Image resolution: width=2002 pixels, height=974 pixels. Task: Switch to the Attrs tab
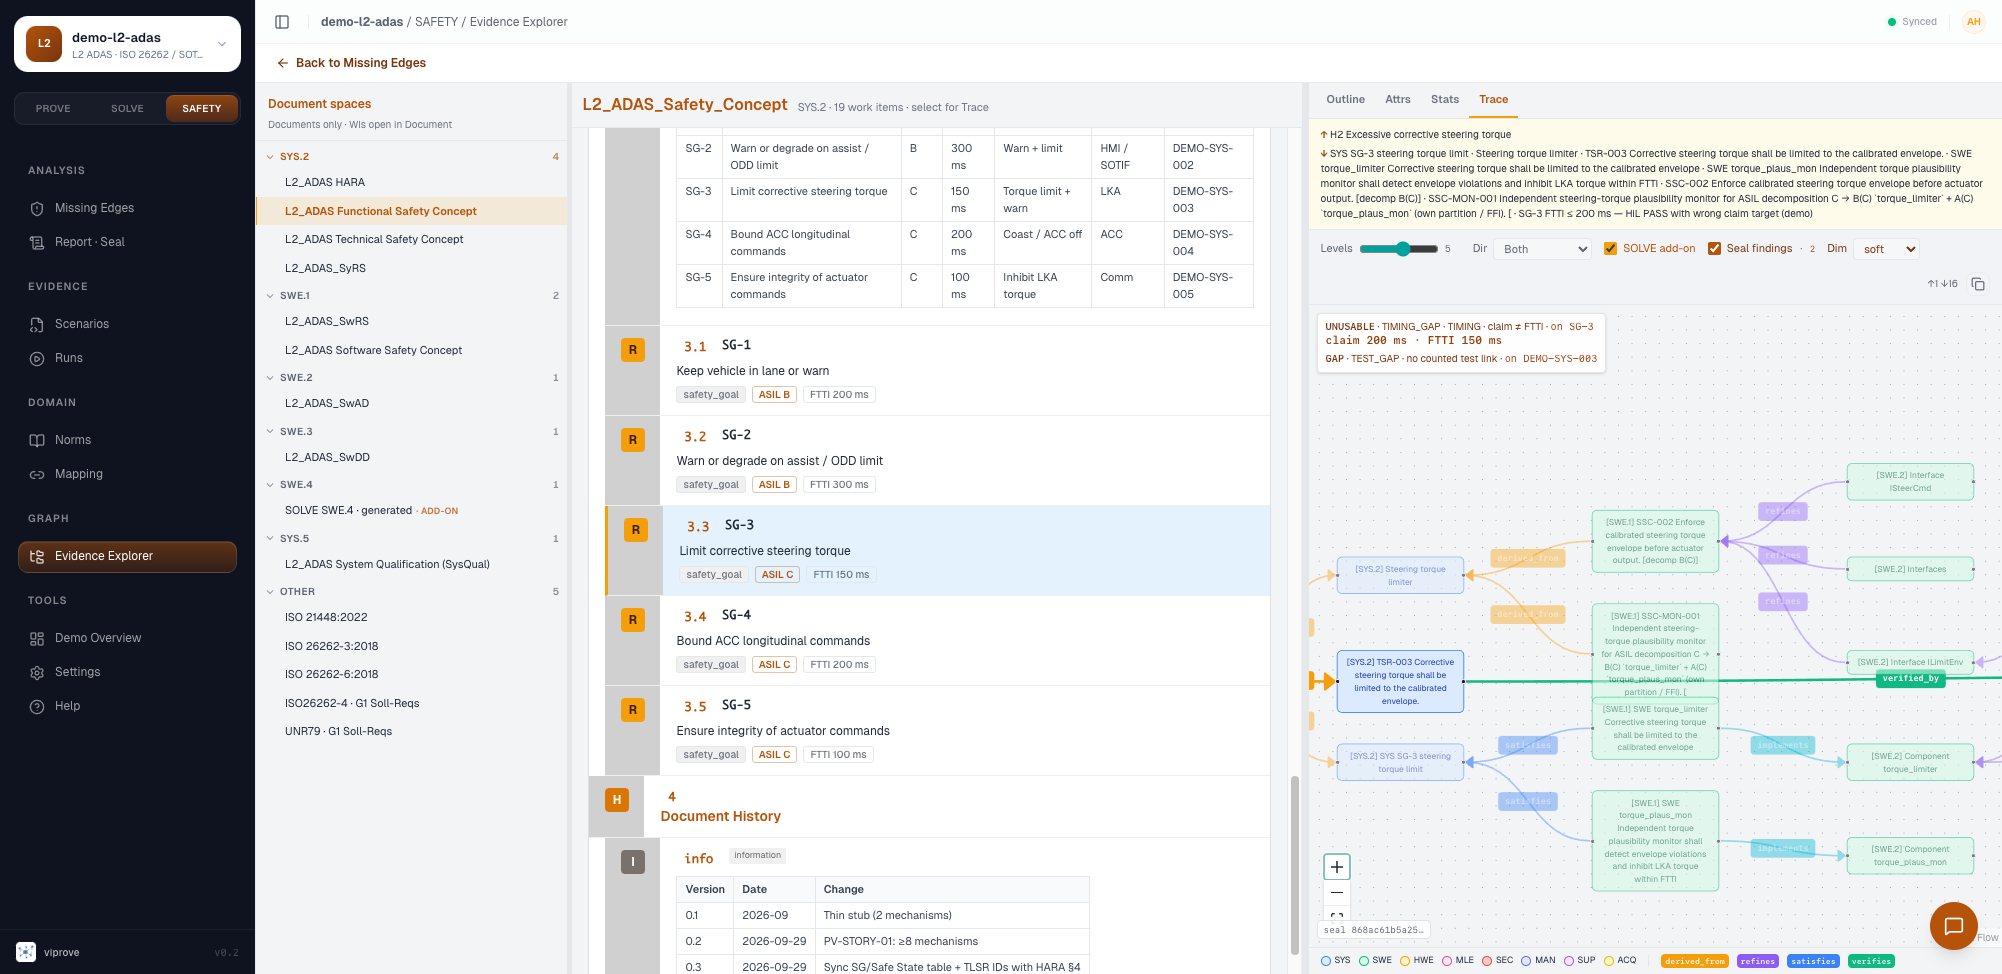(1397, 99)
